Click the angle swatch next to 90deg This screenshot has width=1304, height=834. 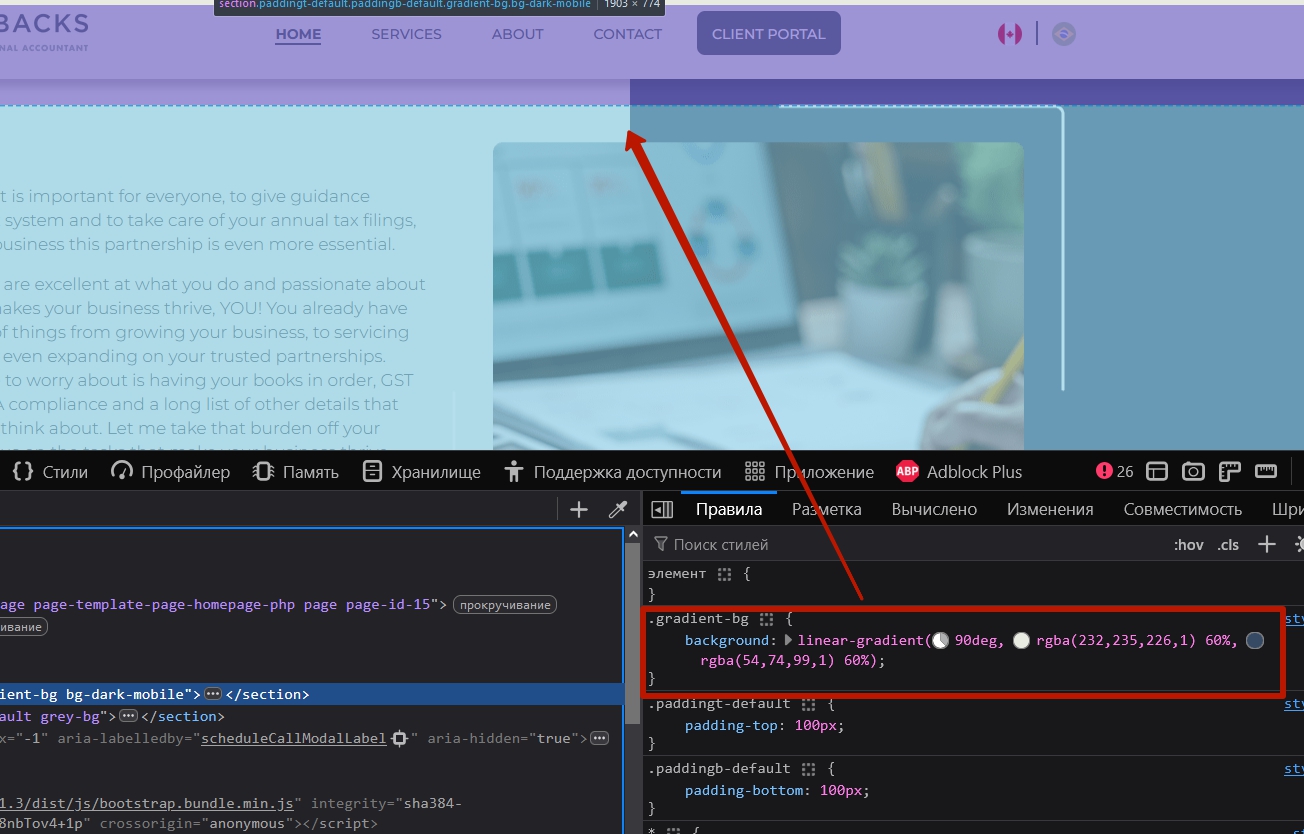[x=940, y=641]
